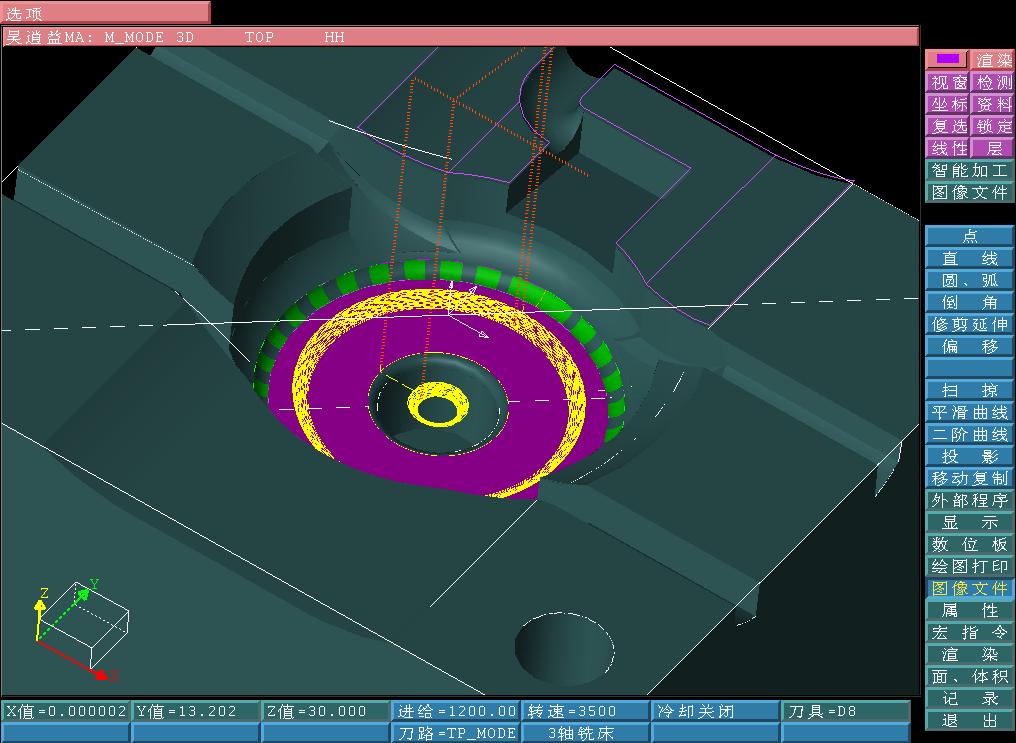Viewport: 1016px width, 743px height.
Task: Toggle the 冷却关闭 coolant setting
Action: pos(716,711)
